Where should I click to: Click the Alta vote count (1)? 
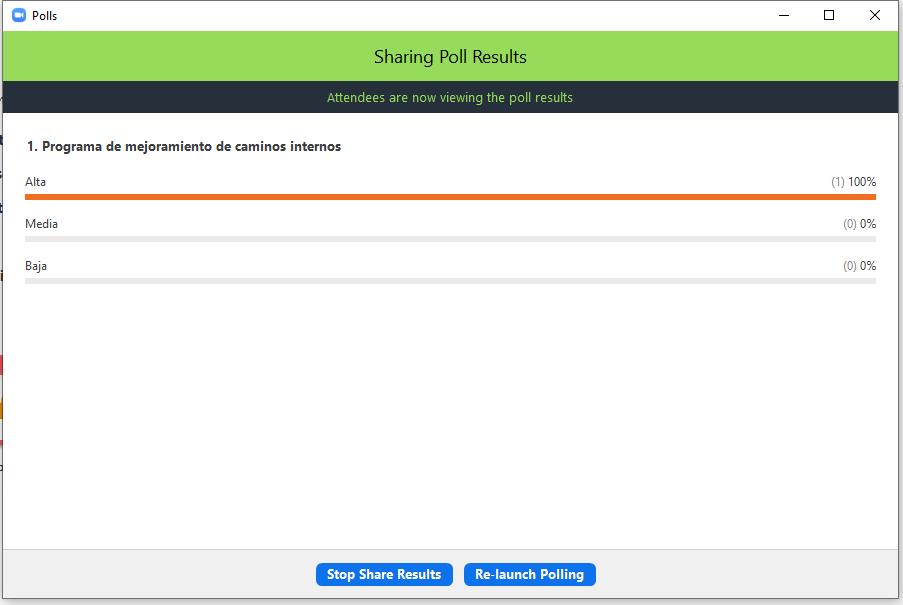[x=838, y=182]
